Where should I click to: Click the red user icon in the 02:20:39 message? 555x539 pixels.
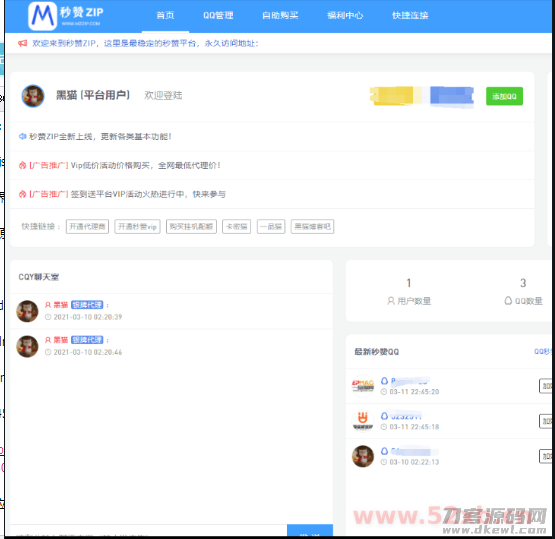click(48, 305)
